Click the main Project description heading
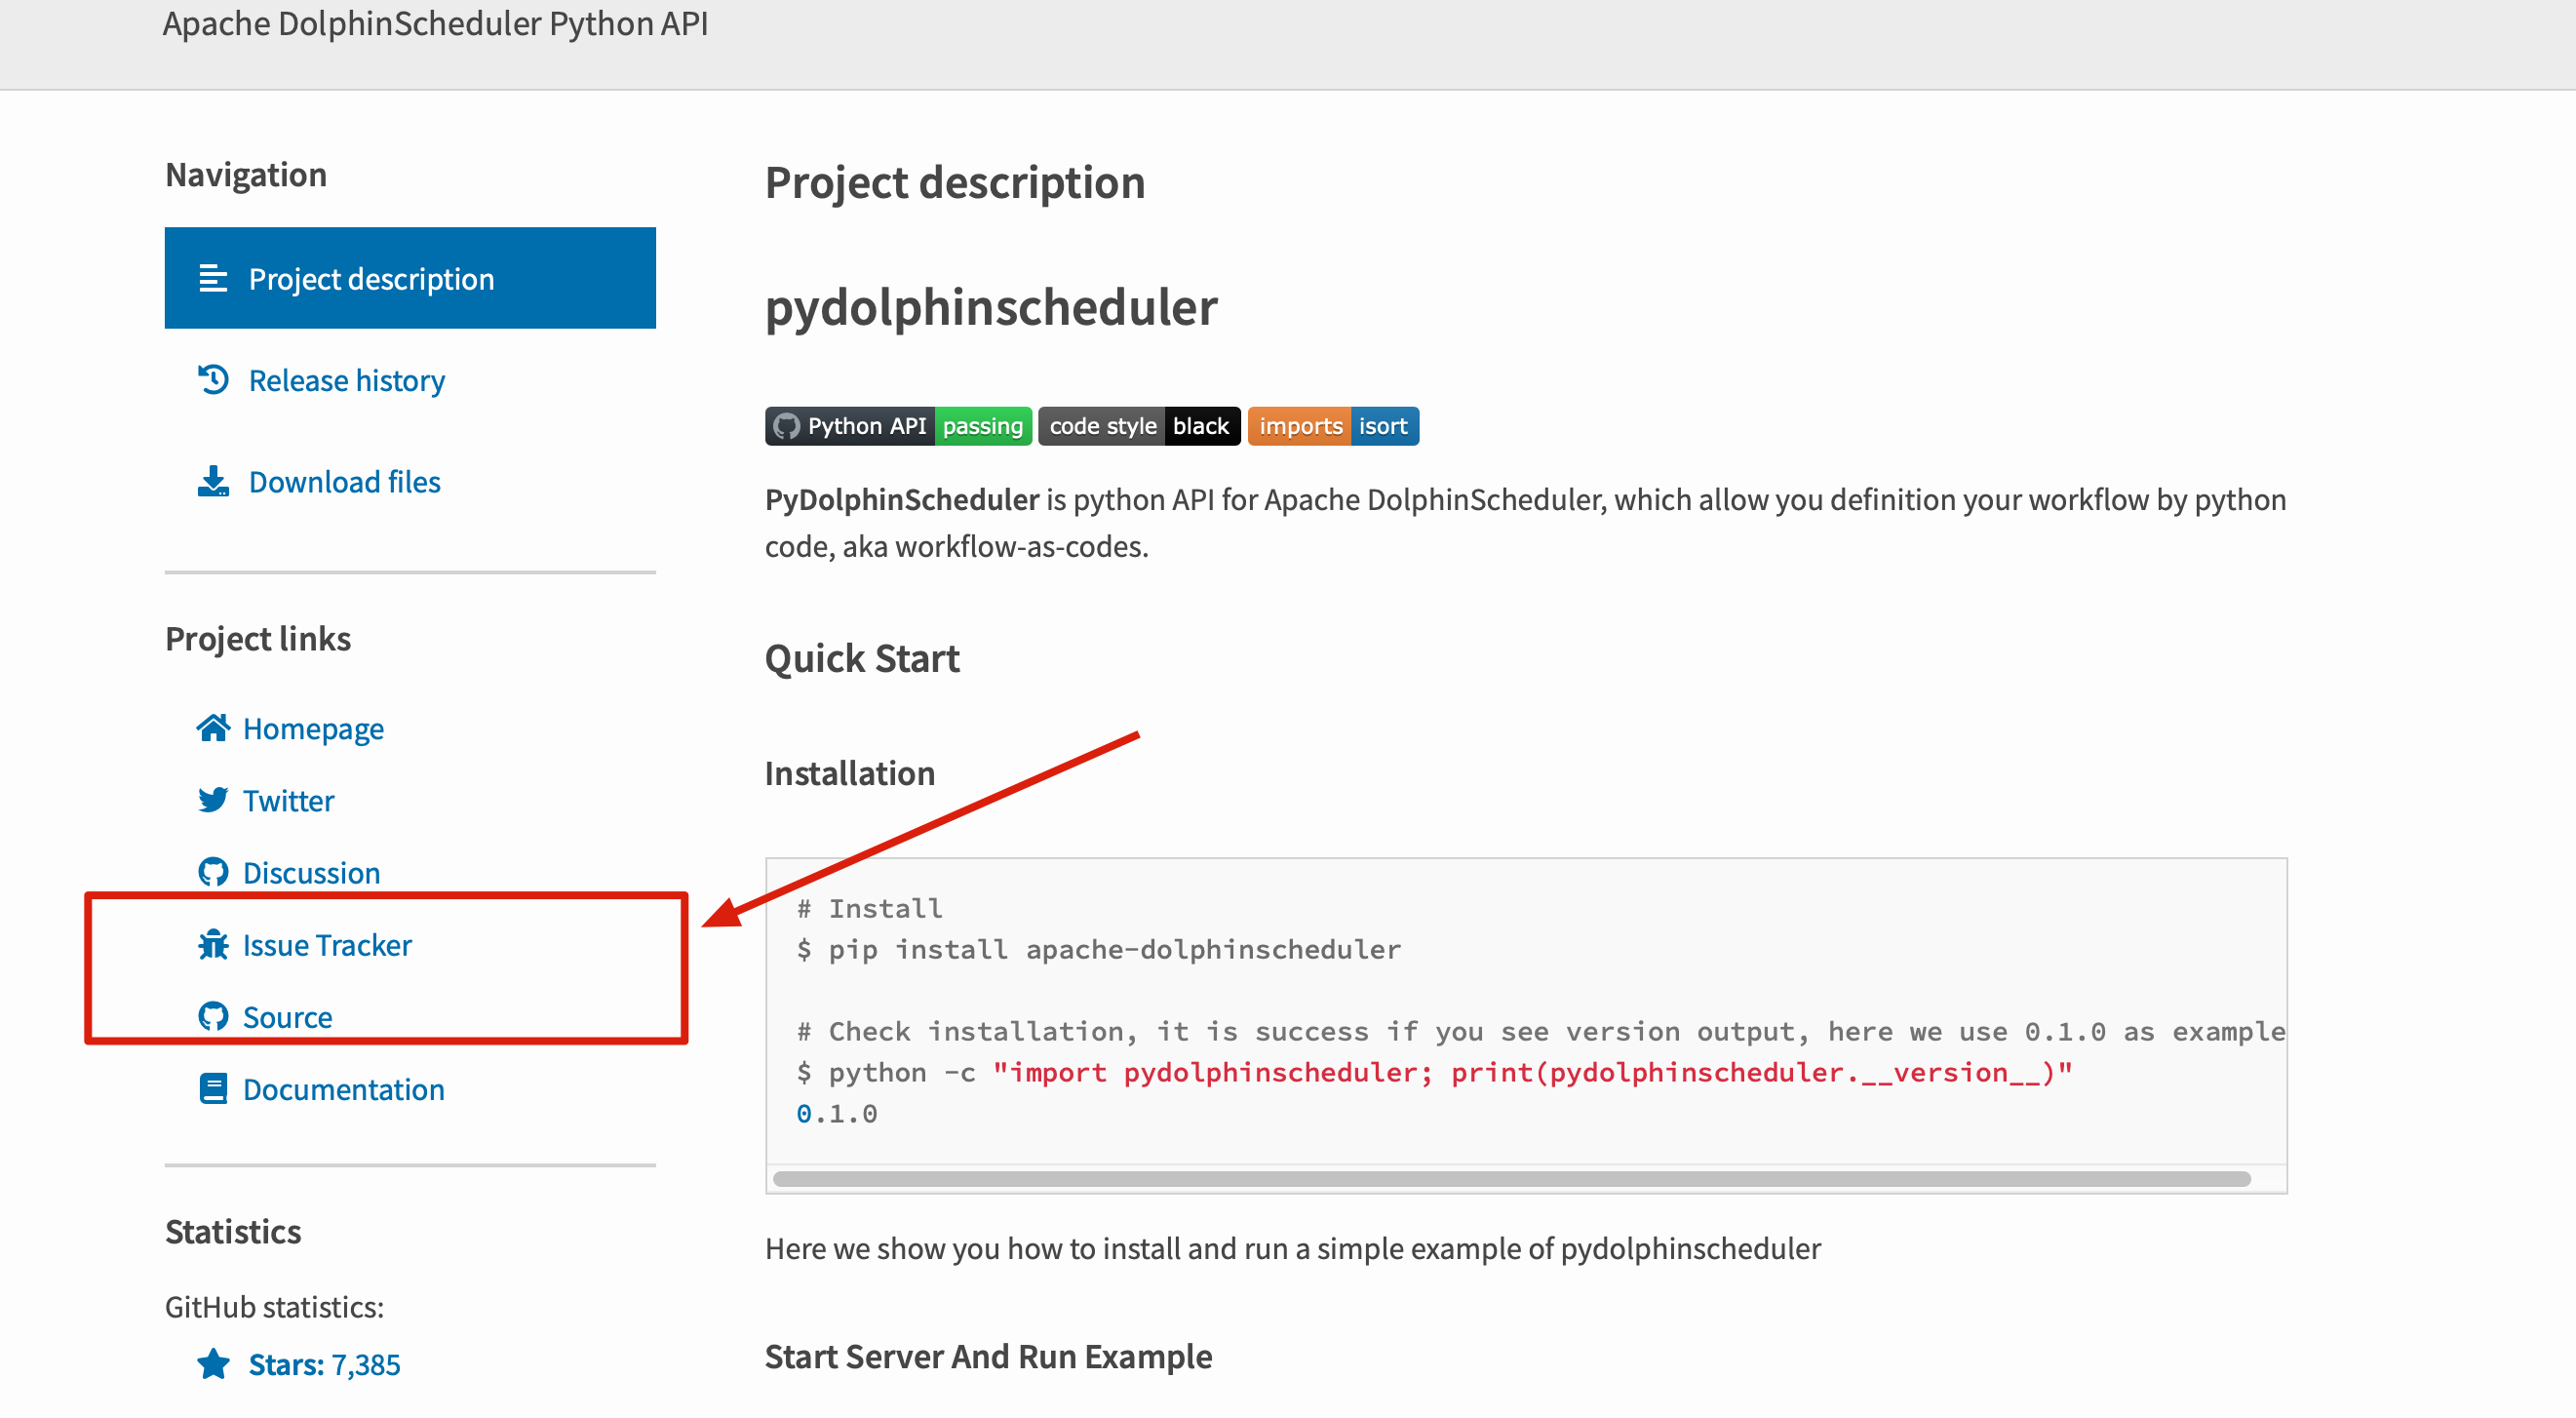The height and width of the screenshot is (1418, 2576). coord(955,182)
